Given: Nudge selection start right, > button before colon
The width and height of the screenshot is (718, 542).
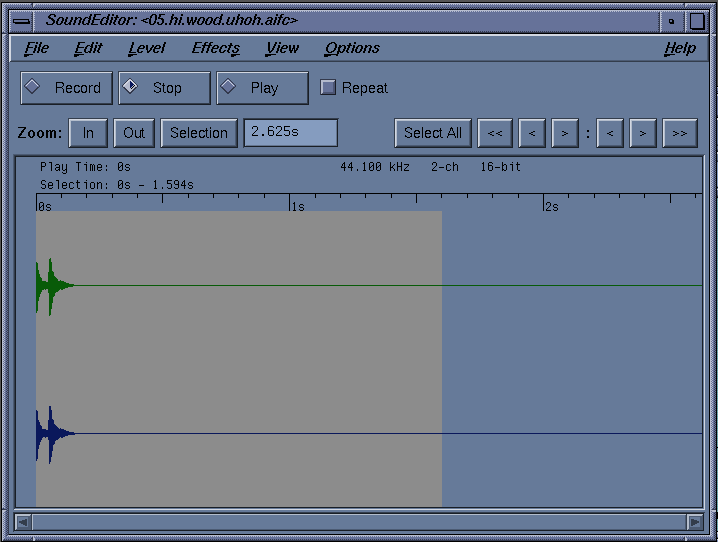Looking at the screenshot, I should pyautogui.click(x=565, y=133).
